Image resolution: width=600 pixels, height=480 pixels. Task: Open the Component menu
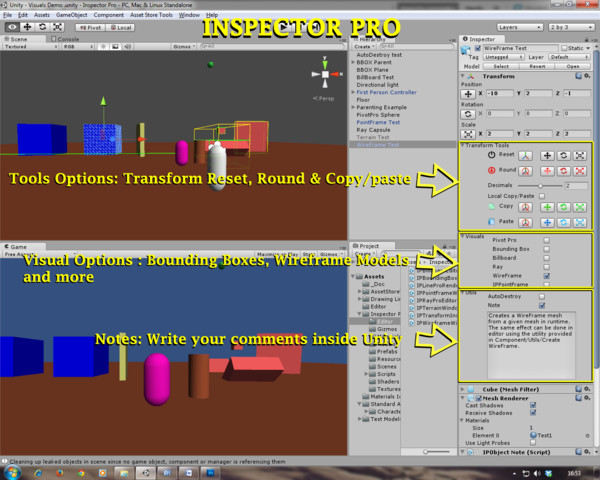[x=109, y=15]
